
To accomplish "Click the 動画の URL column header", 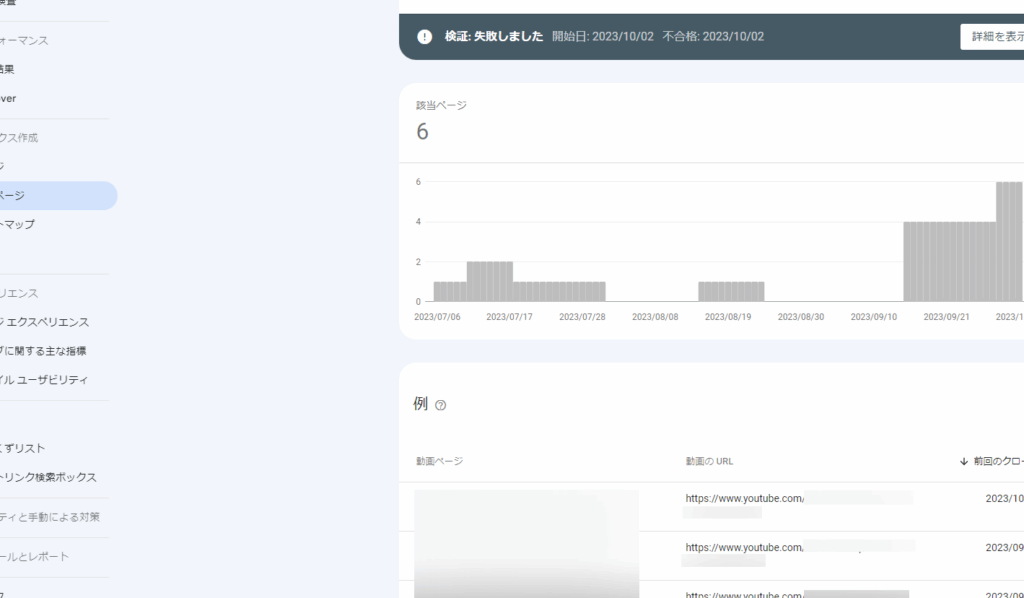I will pos(709,461).
